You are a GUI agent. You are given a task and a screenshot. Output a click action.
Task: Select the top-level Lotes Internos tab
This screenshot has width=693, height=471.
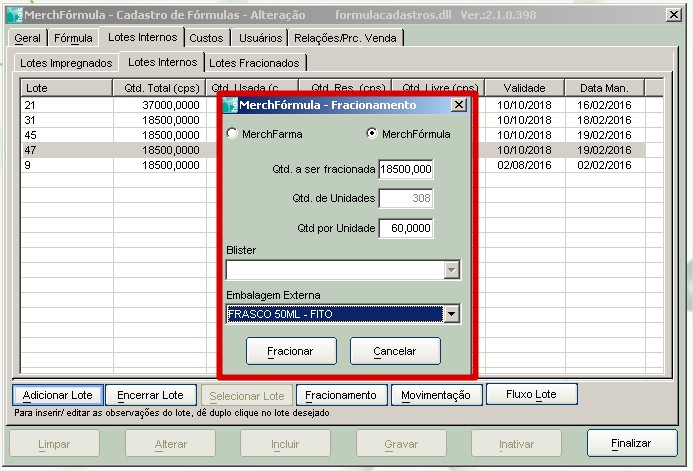(142, 37)
